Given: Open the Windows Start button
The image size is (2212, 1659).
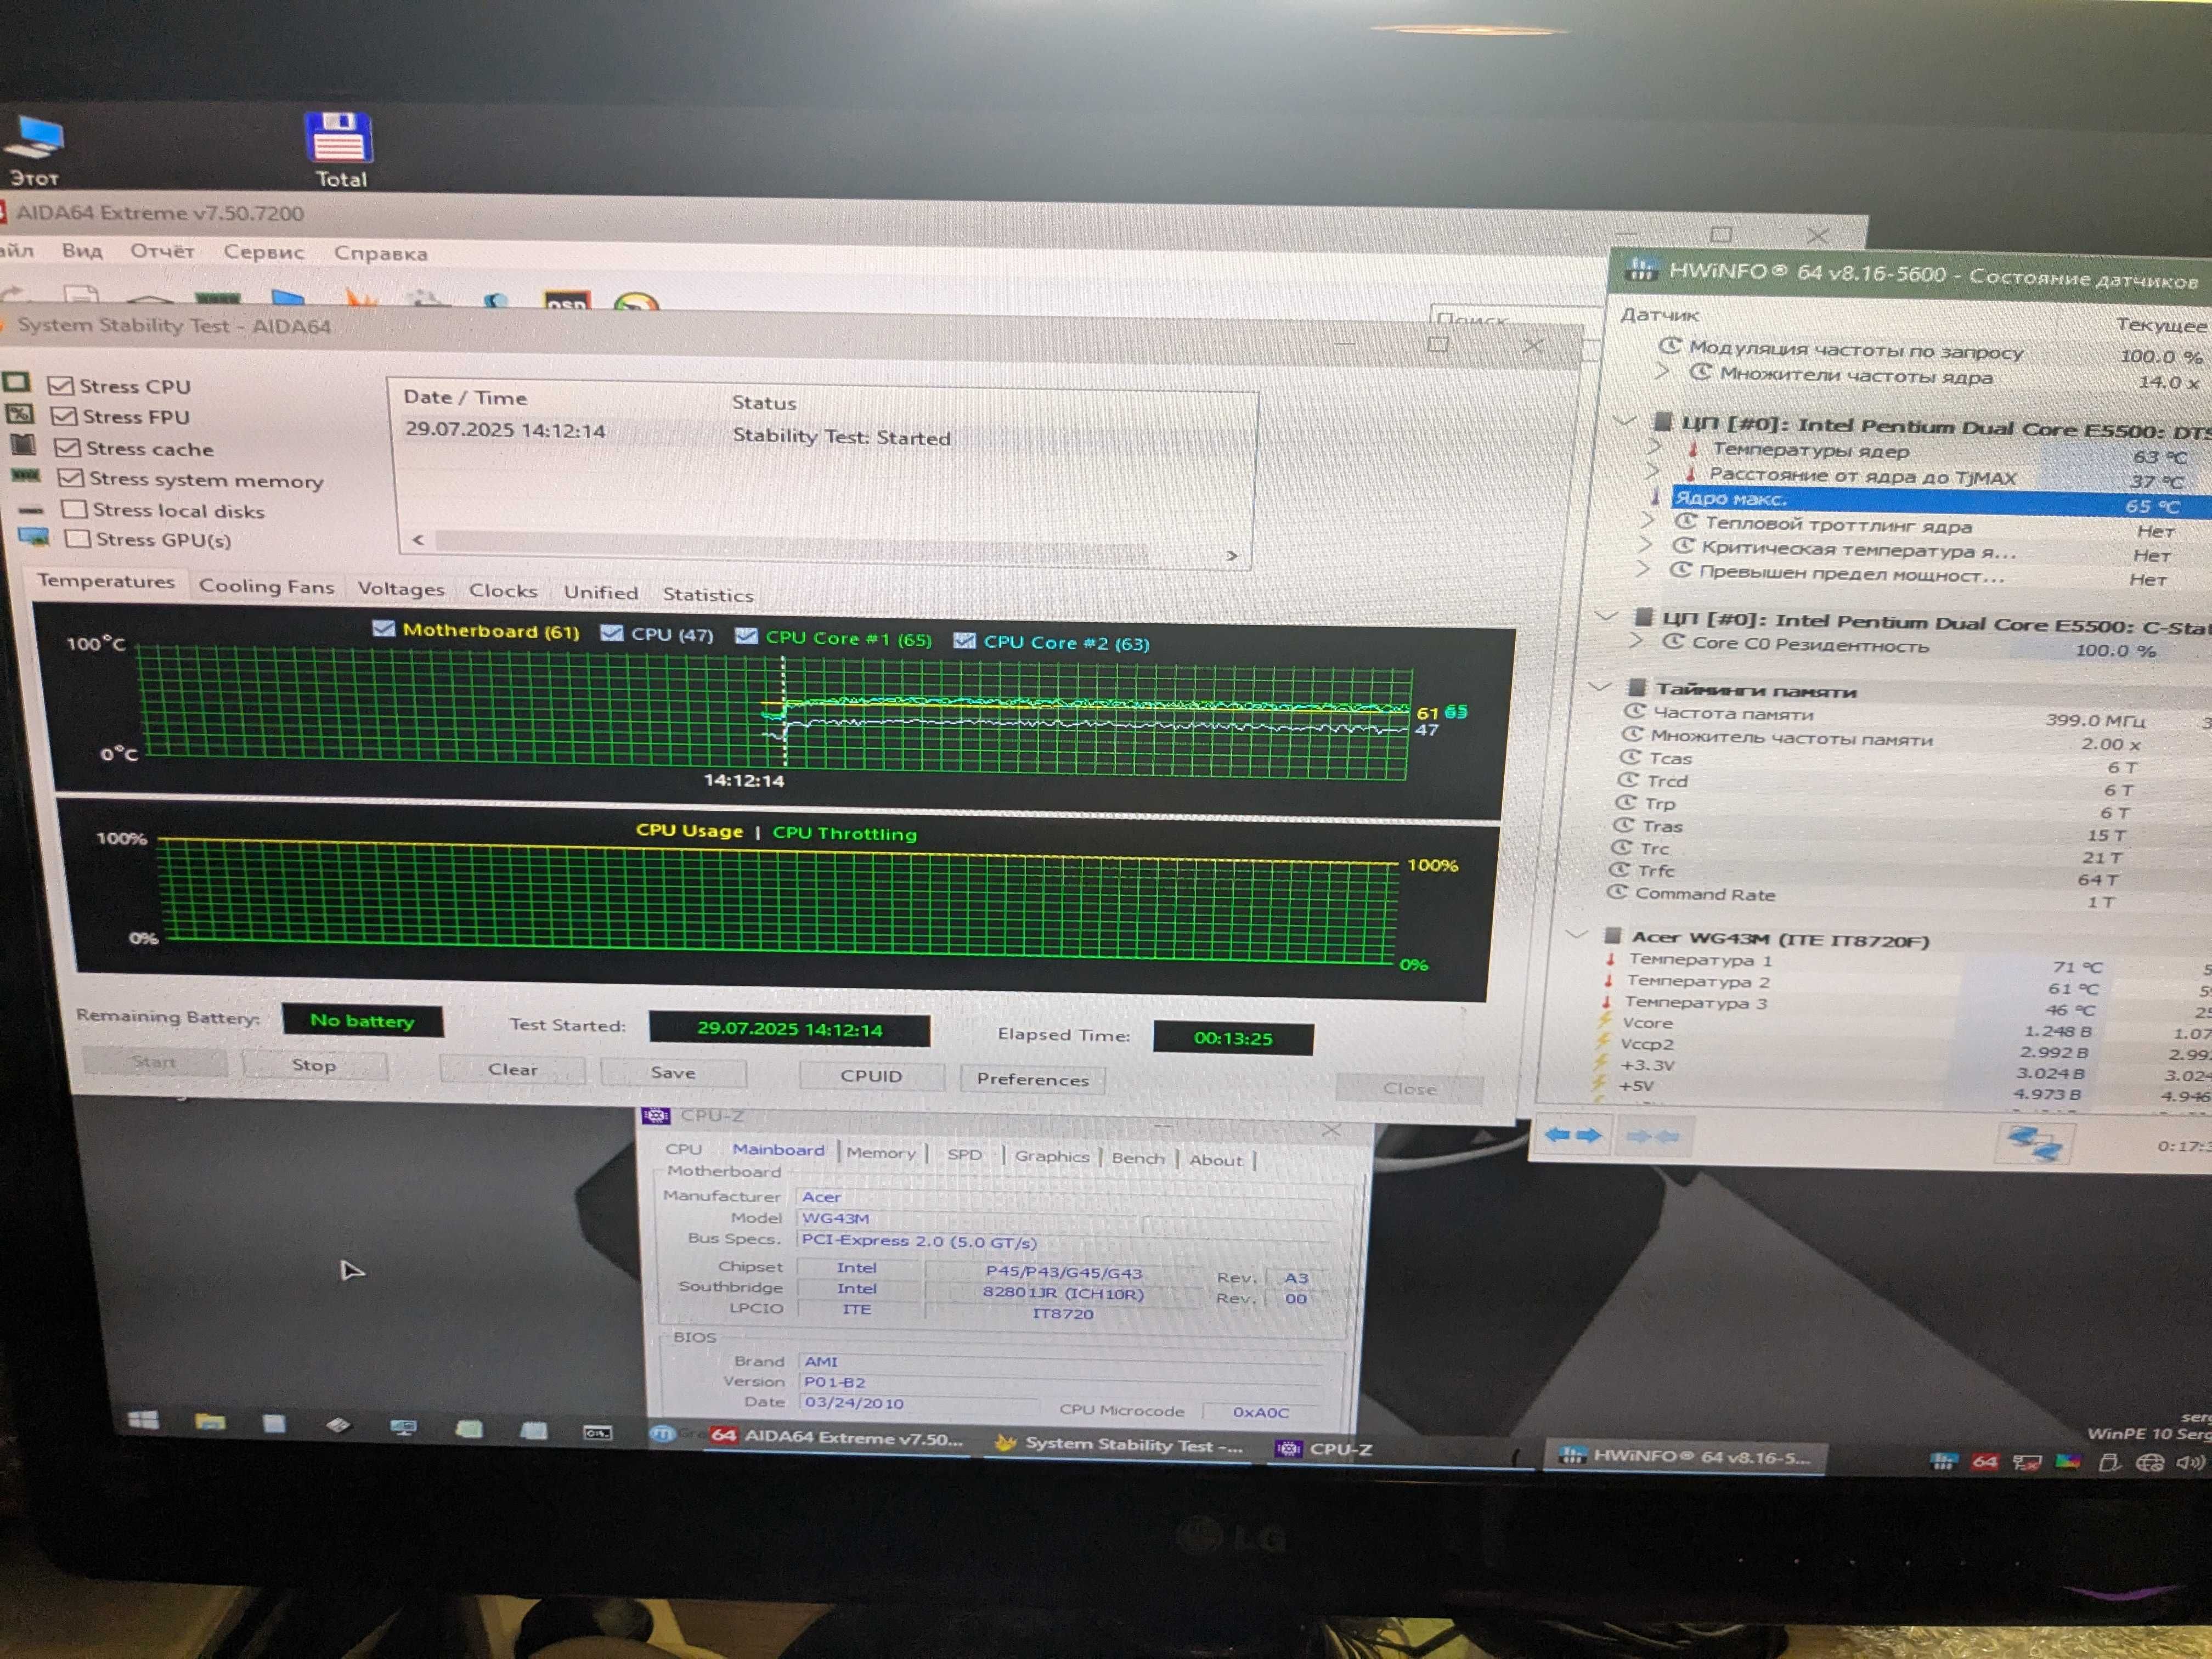Looking at the screenshot, I should (143, 1421).
